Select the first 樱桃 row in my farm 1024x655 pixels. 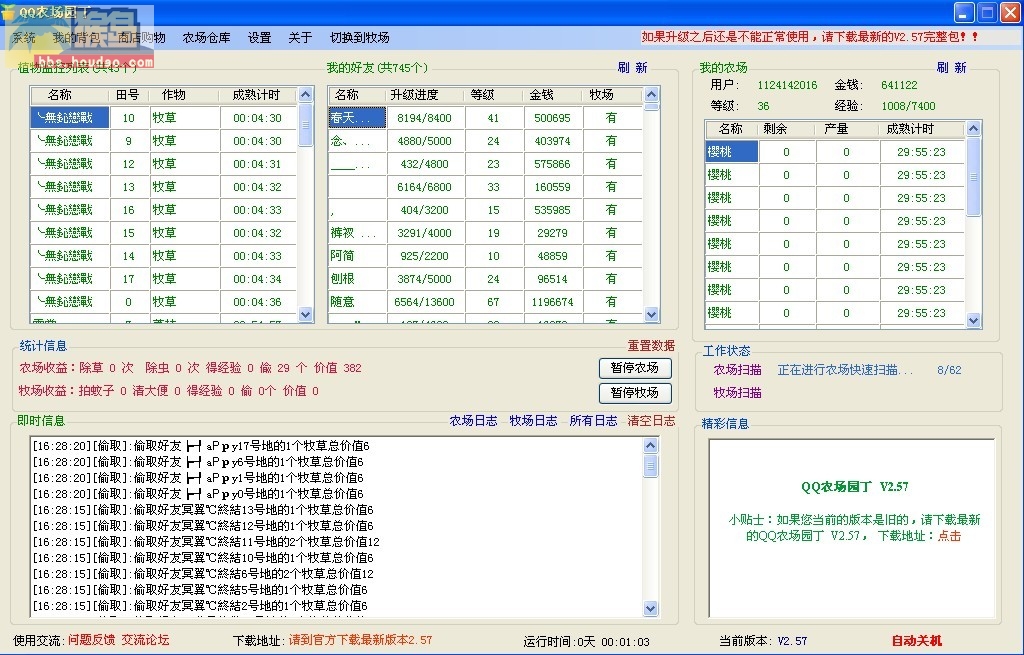point(835,152)
